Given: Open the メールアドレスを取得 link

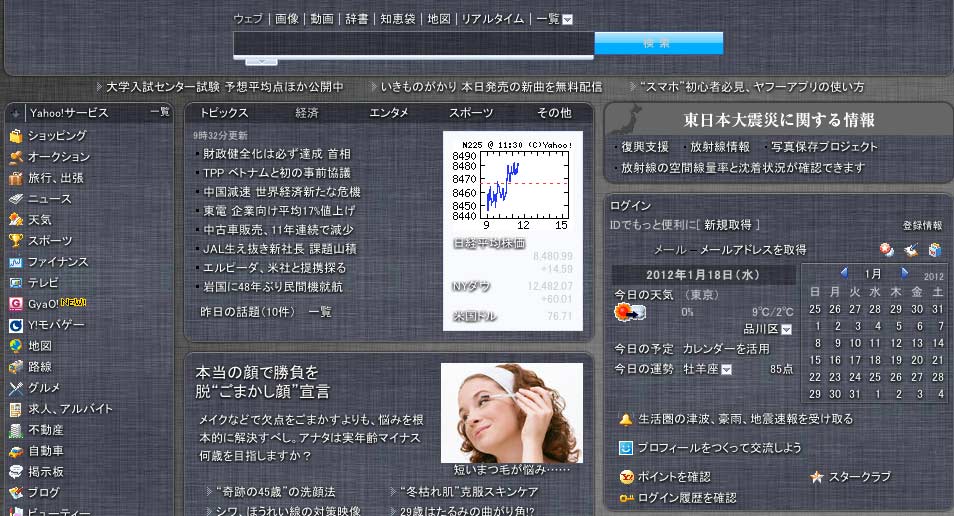Looking at the screenshot, I should 753,249.
